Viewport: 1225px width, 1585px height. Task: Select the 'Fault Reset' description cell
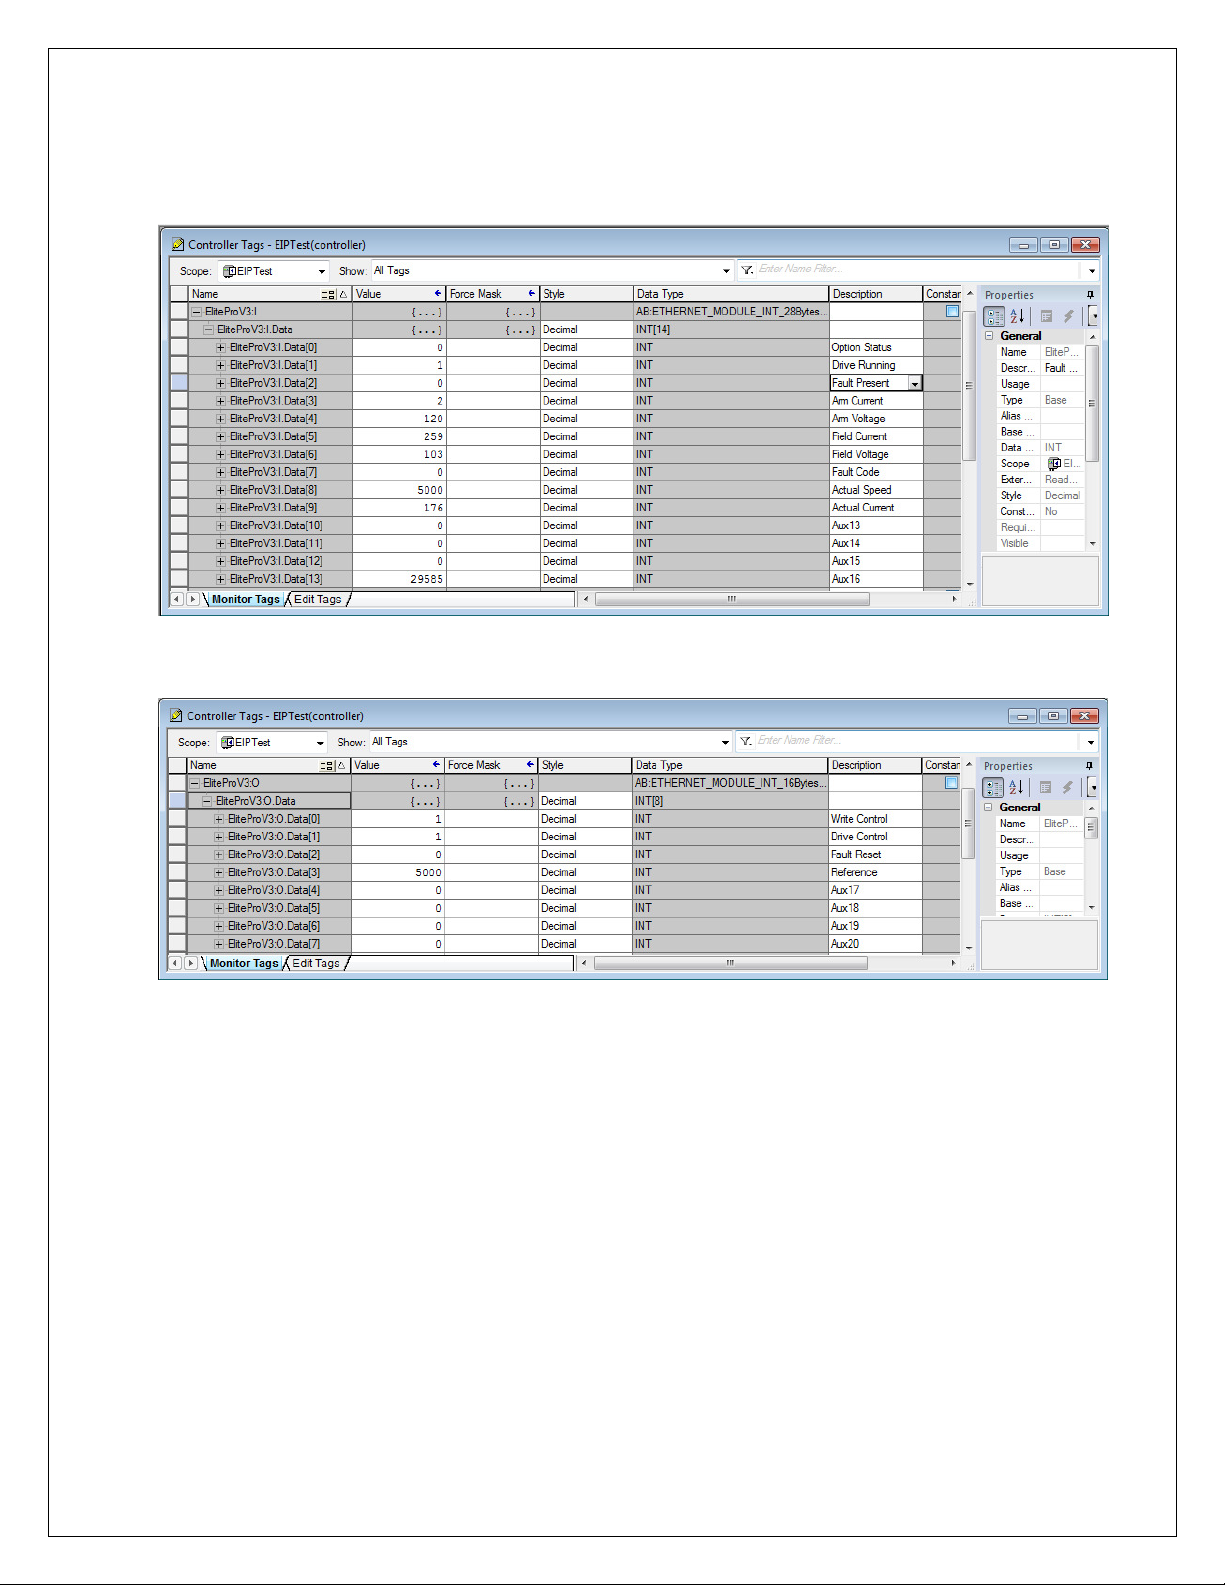(875, 854)
